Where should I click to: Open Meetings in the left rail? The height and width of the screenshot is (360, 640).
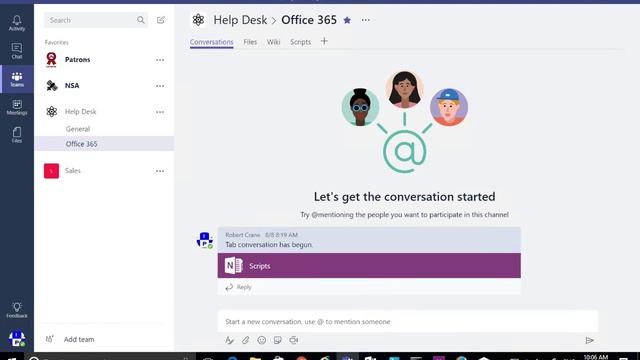(17, 107)
